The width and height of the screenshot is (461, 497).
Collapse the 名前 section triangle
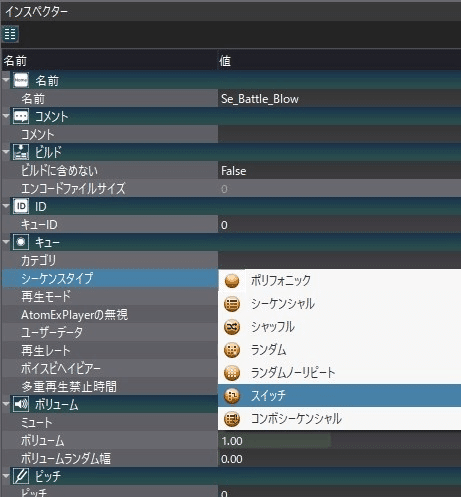6,80
